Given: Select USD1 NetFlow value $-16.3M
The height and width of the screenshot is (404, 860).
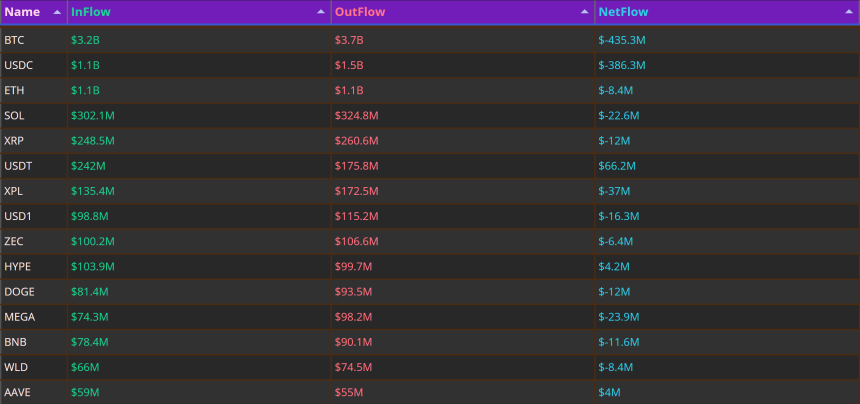Looking at the screenshot, I should pos(619,217).
